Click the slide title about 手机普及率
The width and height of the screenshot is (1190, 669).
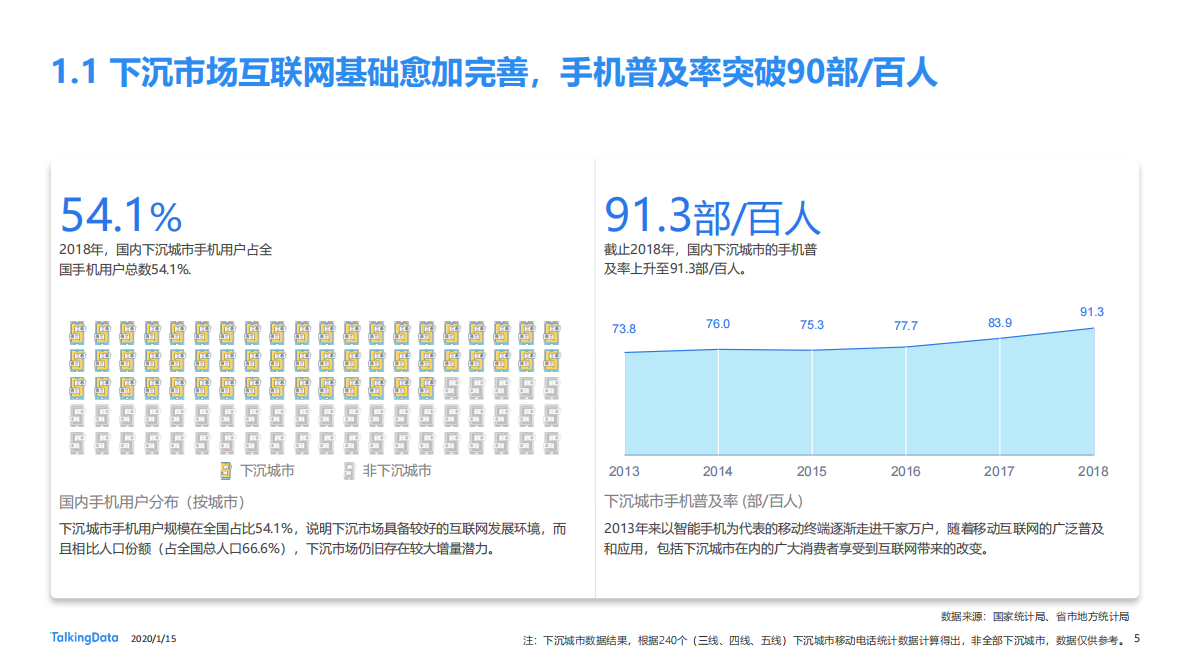click(x=495, y=69)
